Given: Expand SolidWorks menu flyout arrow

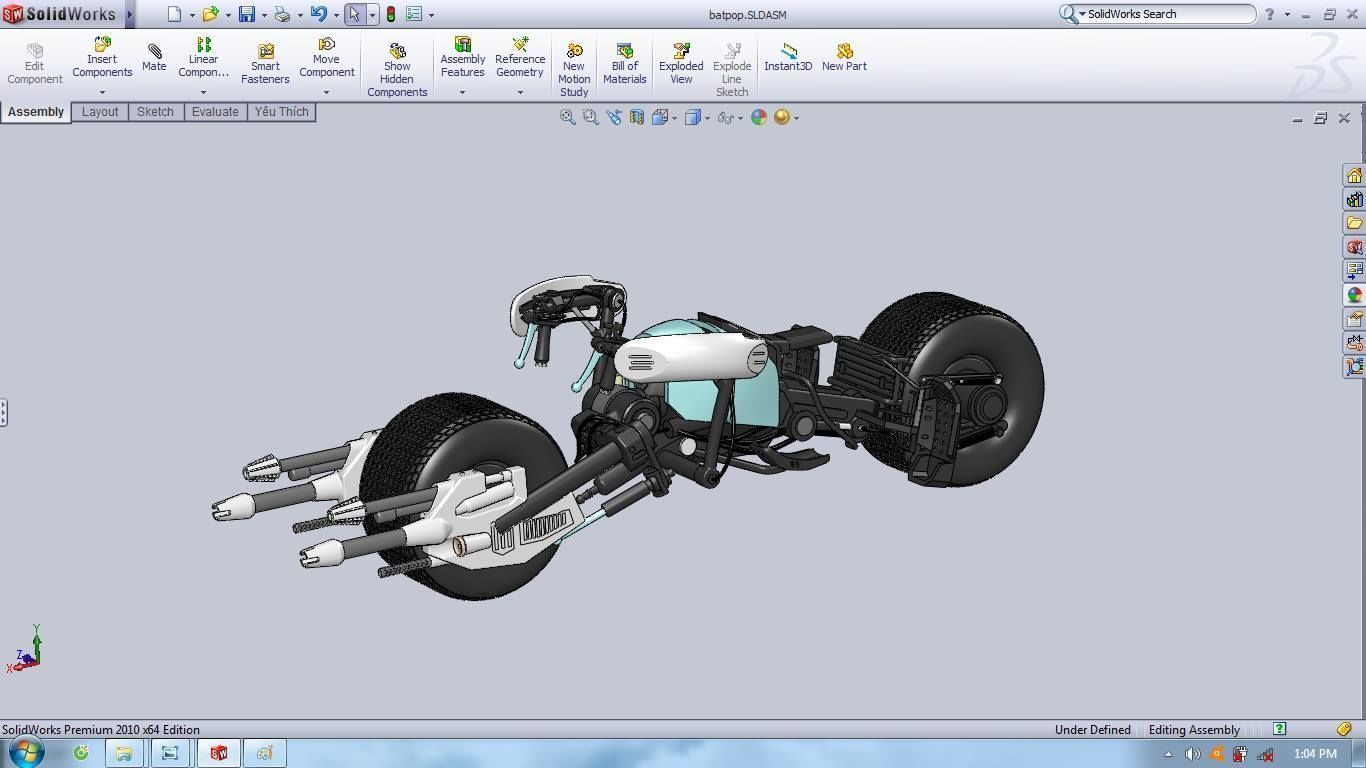Looking at the screenshot, I should pyautogui.click(x=130, y=14).
